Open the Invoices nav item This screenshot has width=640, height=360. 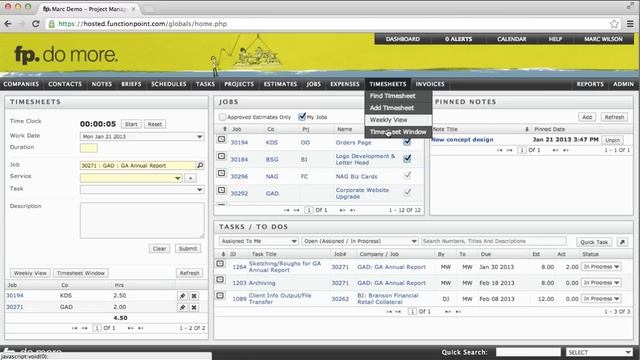[430, 84]
